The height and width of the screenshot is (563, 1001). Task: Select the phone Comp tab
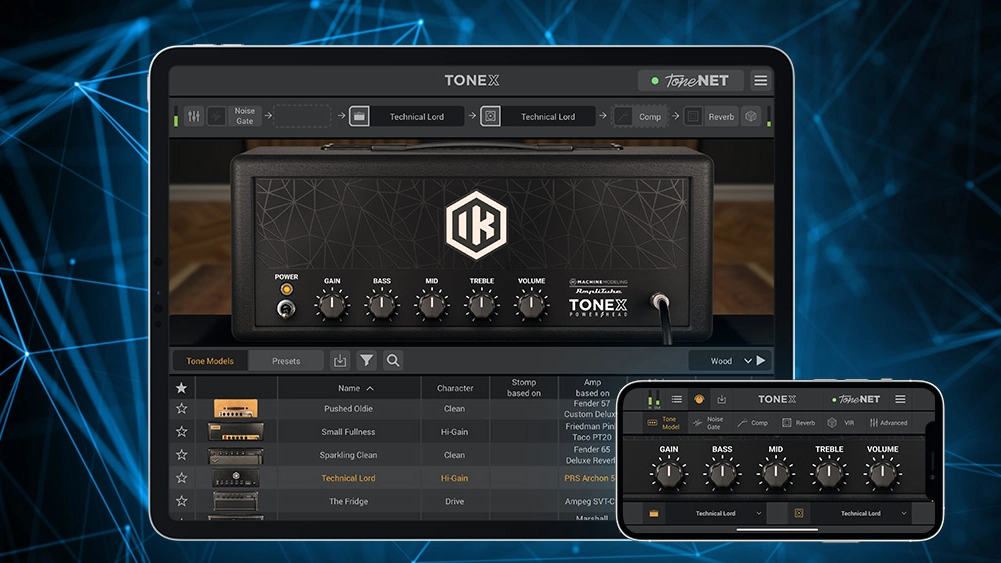tap(752, 423)
